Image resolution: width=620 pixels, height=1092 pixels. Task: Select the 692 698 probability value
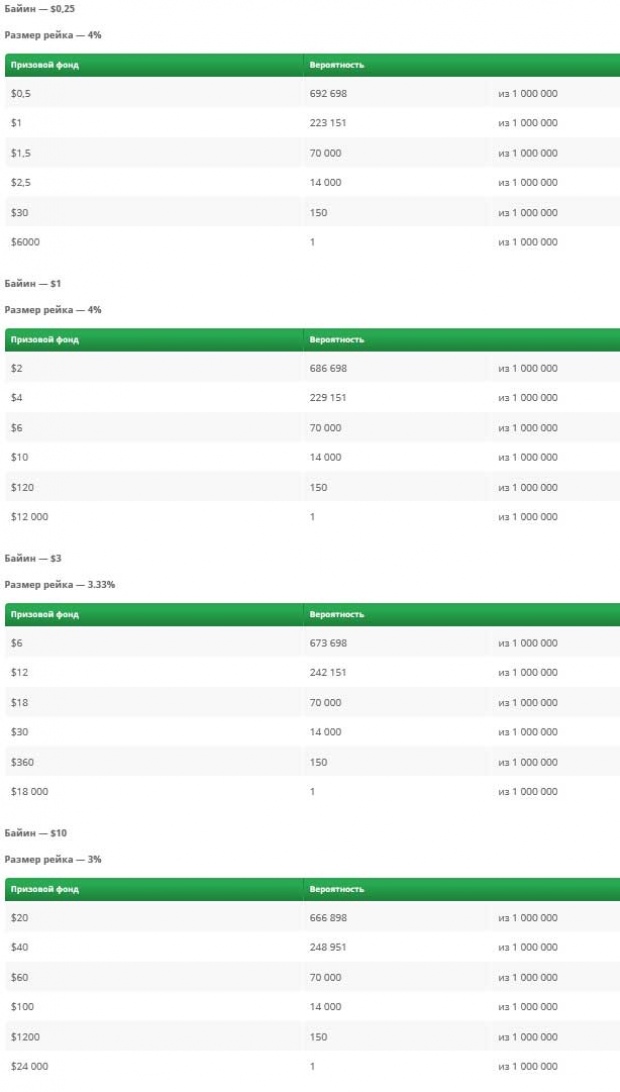click(328, 93)
